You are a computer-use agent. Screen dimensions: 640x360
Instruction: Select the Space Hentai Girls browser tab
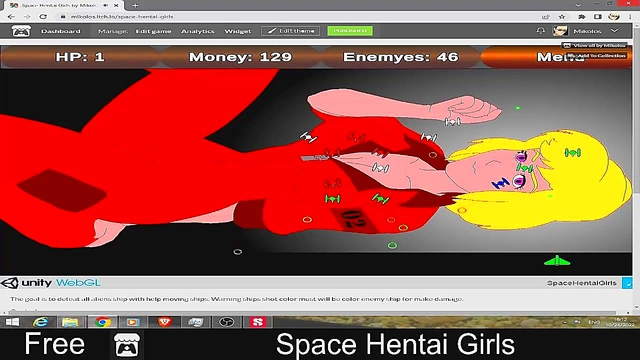(x=65, y=5)
